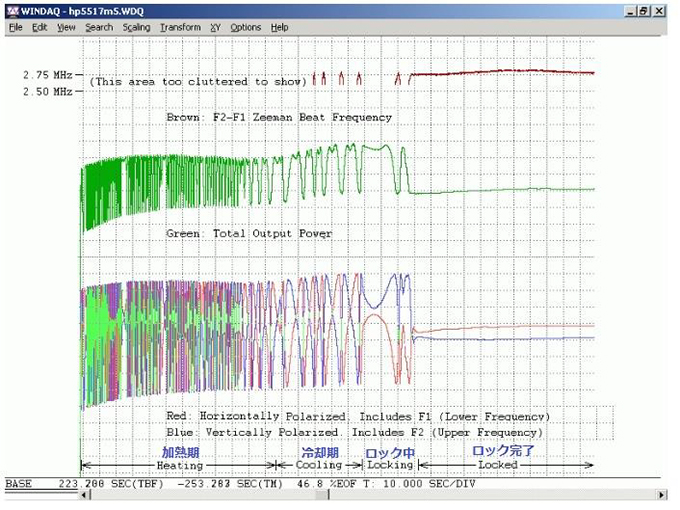Image resolution: width=680 pixels, height=510 pixels.
Task: Open the Edit menu
Action: pyautogui.click(x=39, y=27)
